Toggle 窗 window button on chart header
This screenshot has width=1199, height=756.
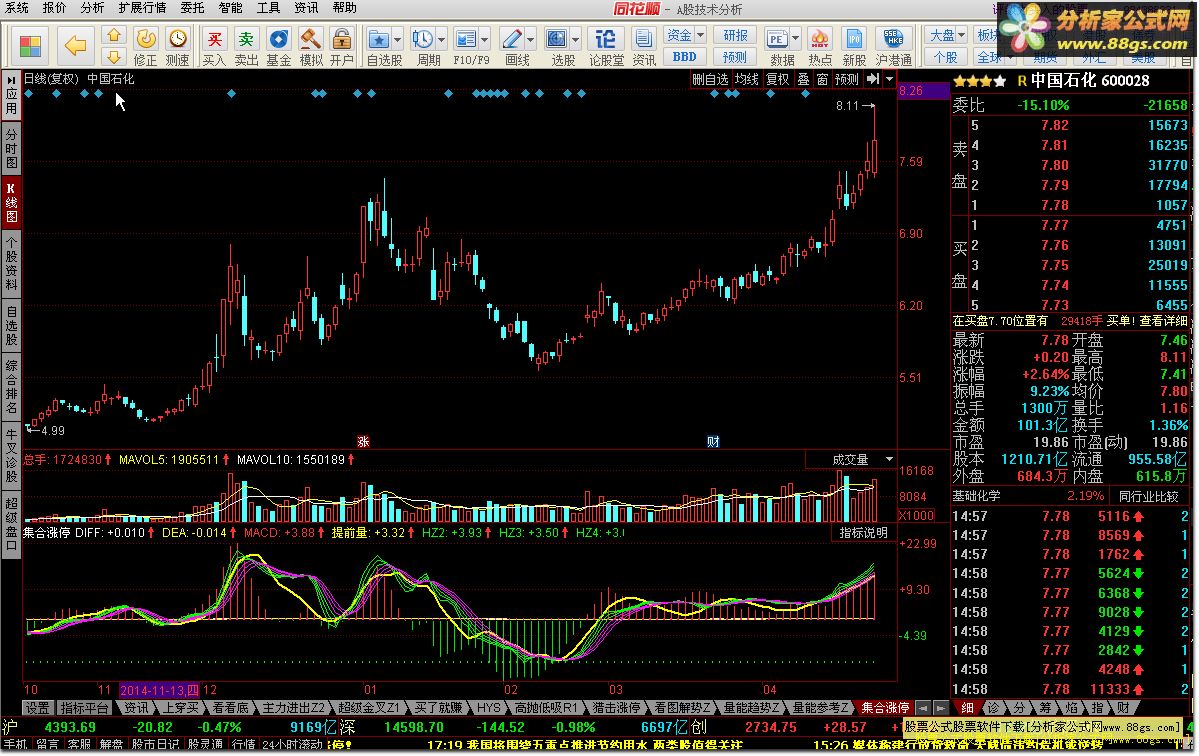[822, 79]
